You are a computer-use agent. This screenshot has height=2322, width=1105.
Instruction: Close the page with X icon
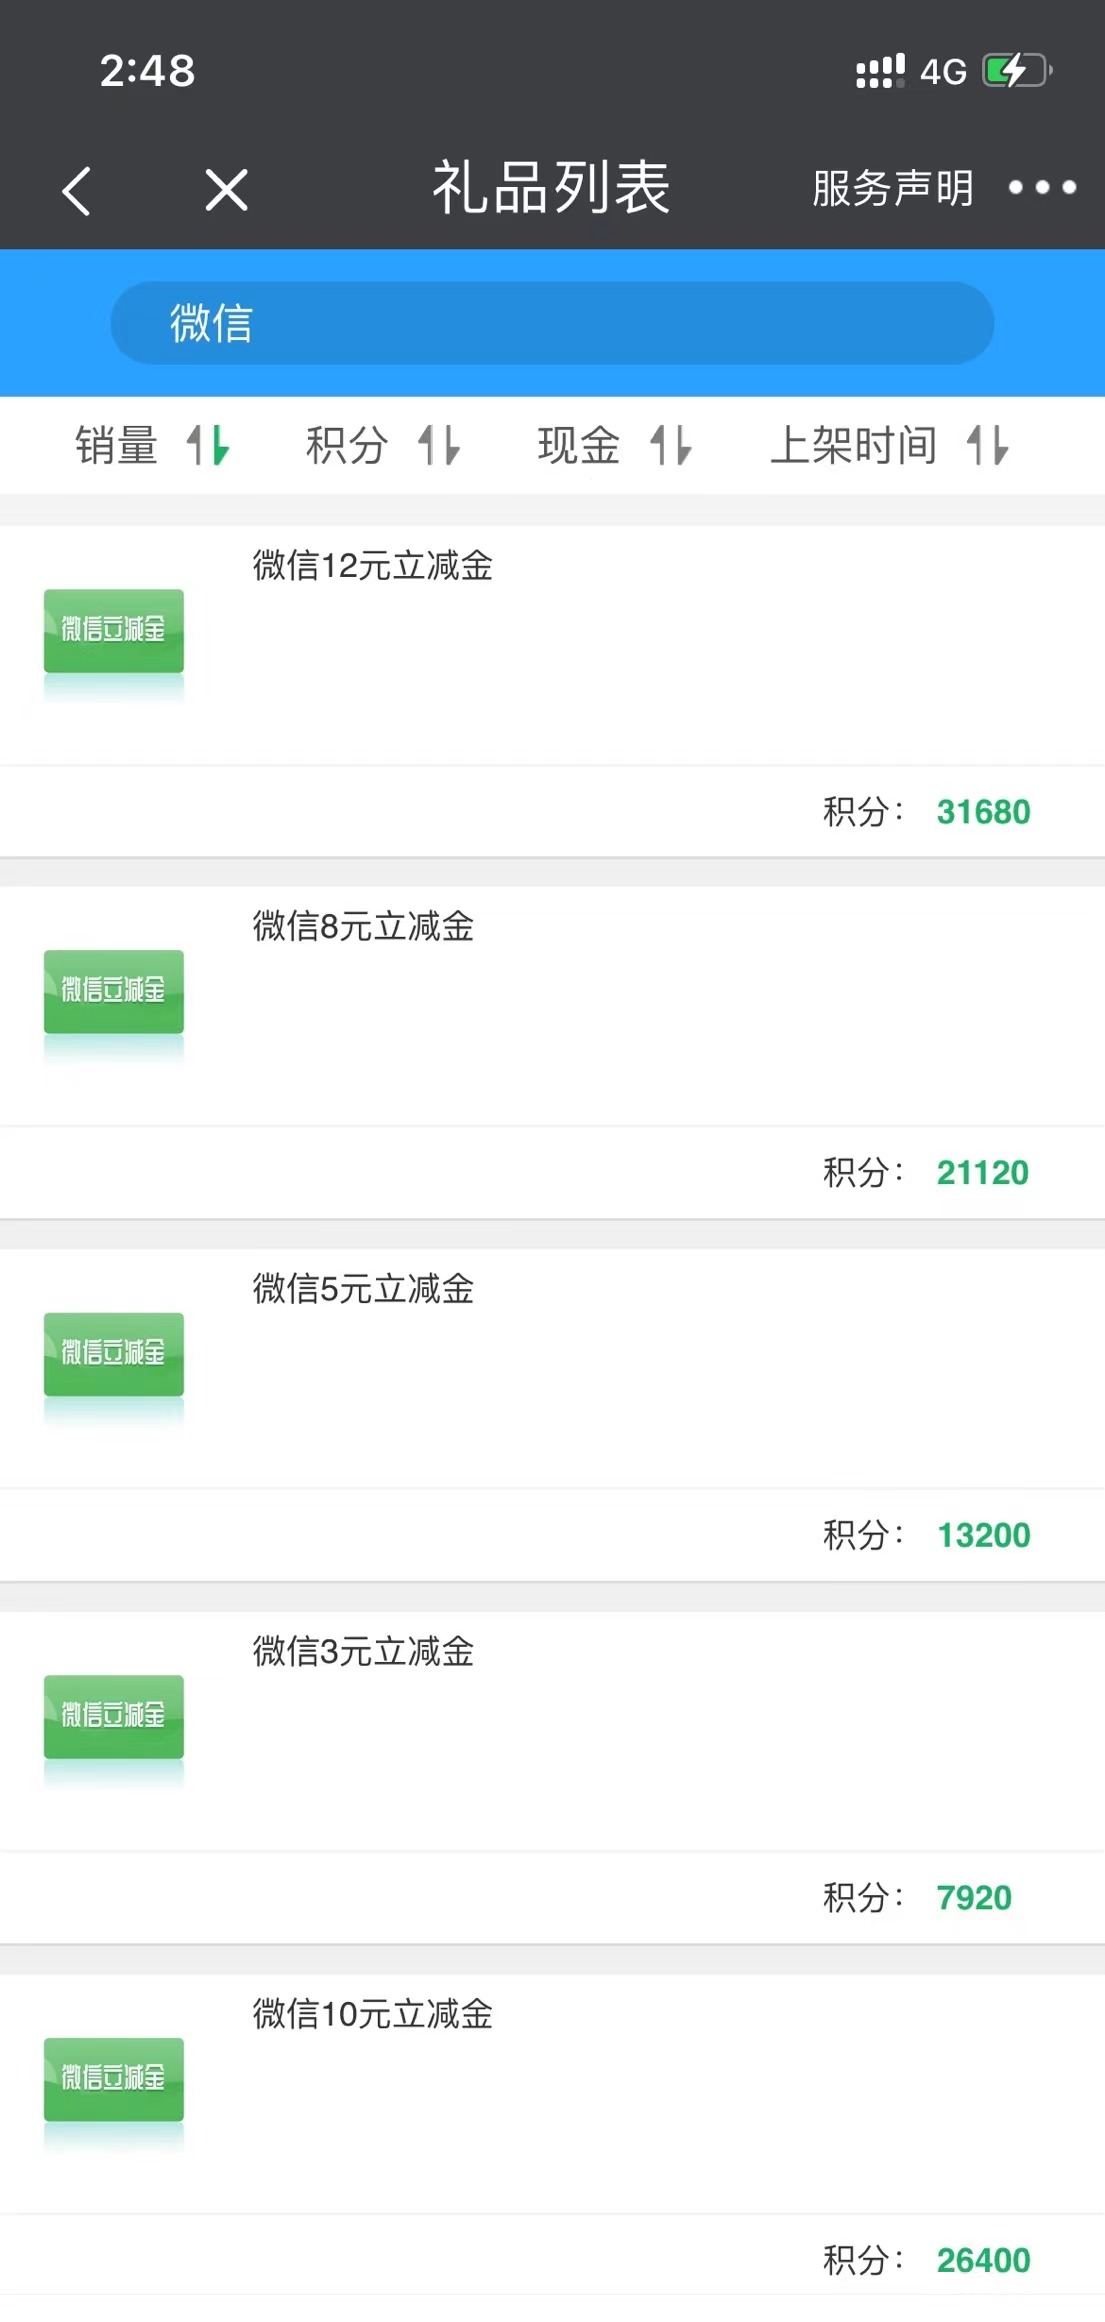pos(227,190)
